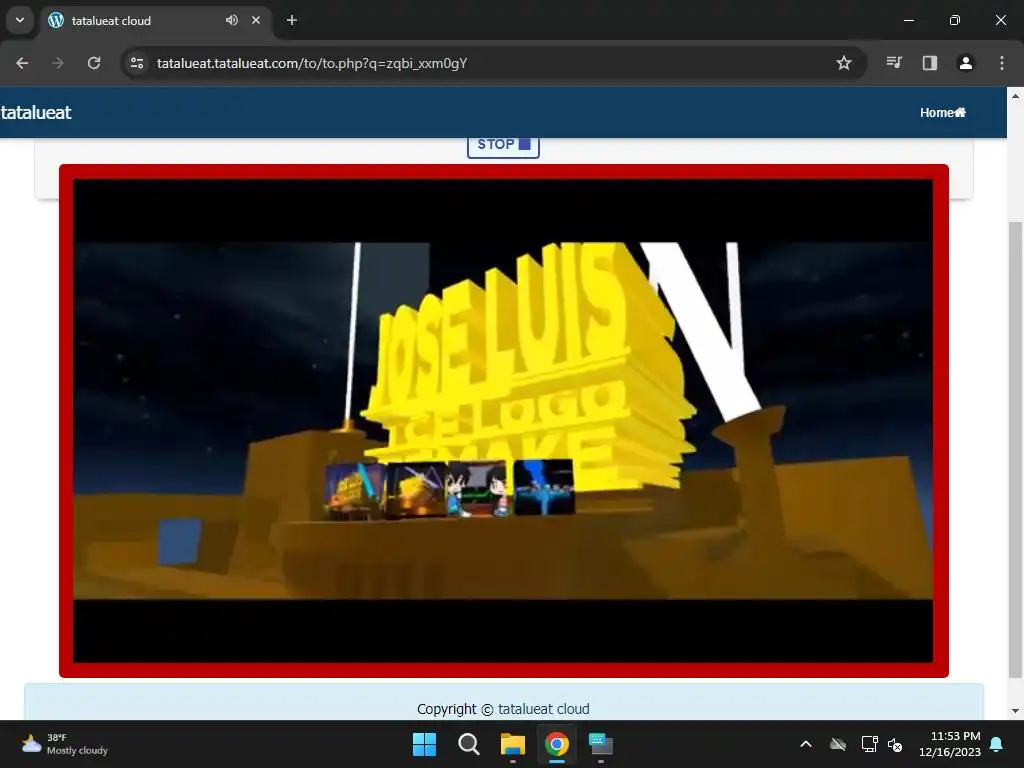This screenshot has height=768, width=1024.
Task: Open the Windows Start menu
Action: (x=424, y=744)
